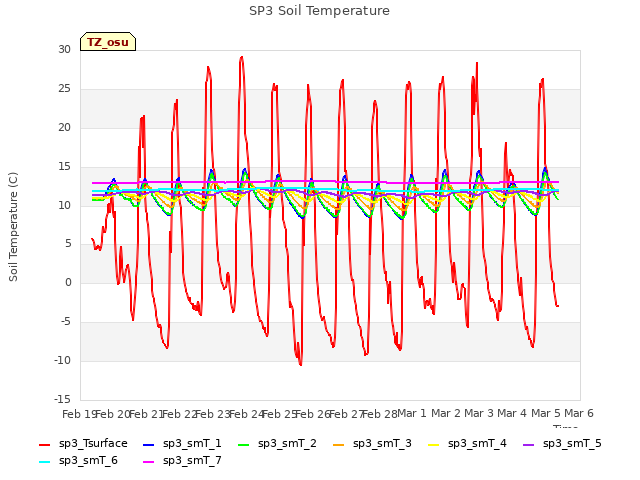640x480 pixels.
Task: Click the Soil Temperature (C) axis label
Action: pos(13,227)
